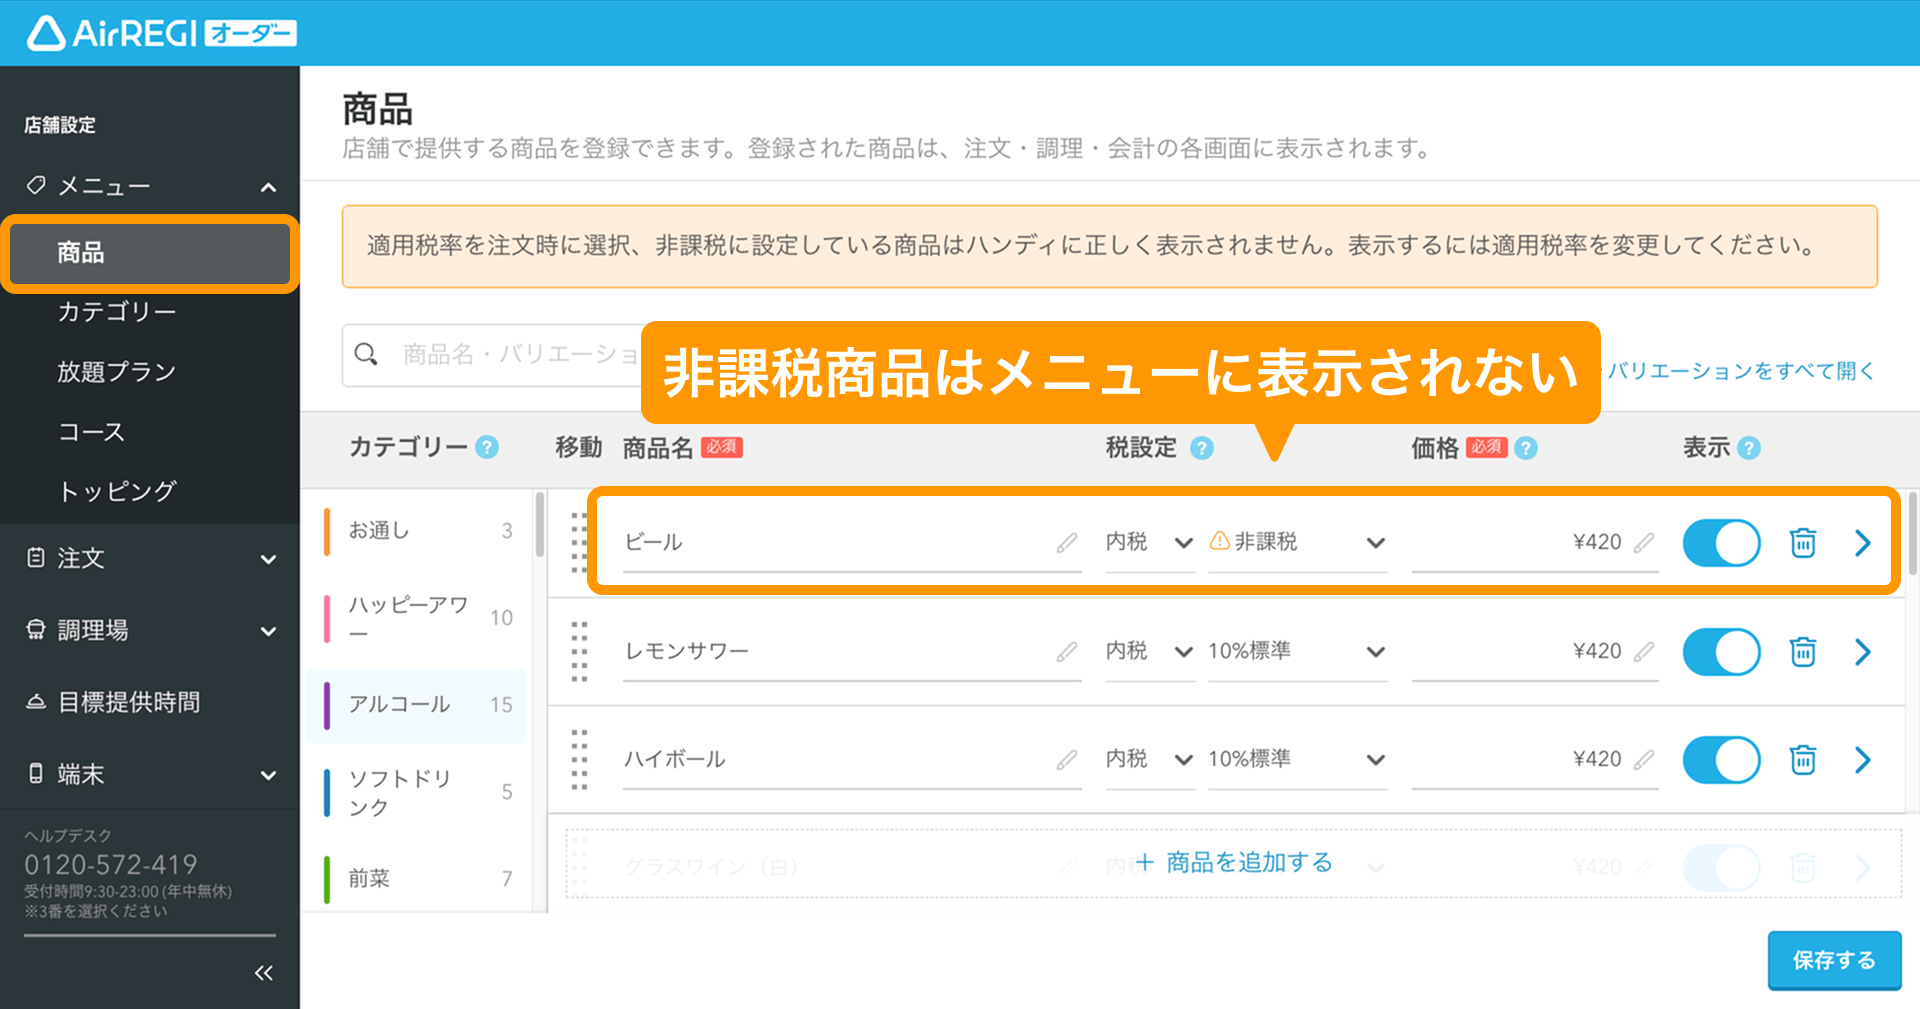The height and width of the screenshot is (1009, 1920).
Task: Toggle display switch for ビール
Action: [1722, 543]
